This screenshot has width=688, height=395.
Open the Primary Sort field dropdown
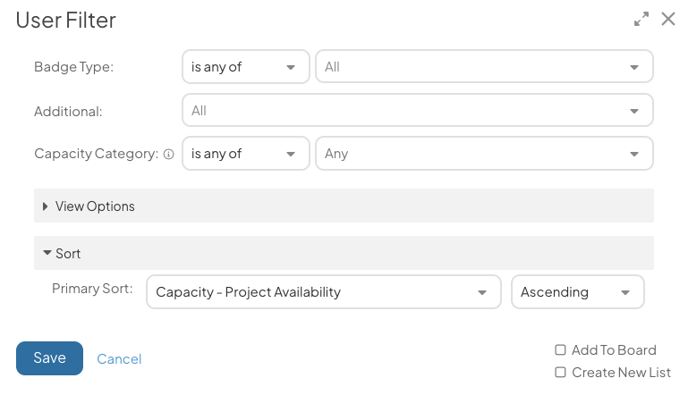323,292
